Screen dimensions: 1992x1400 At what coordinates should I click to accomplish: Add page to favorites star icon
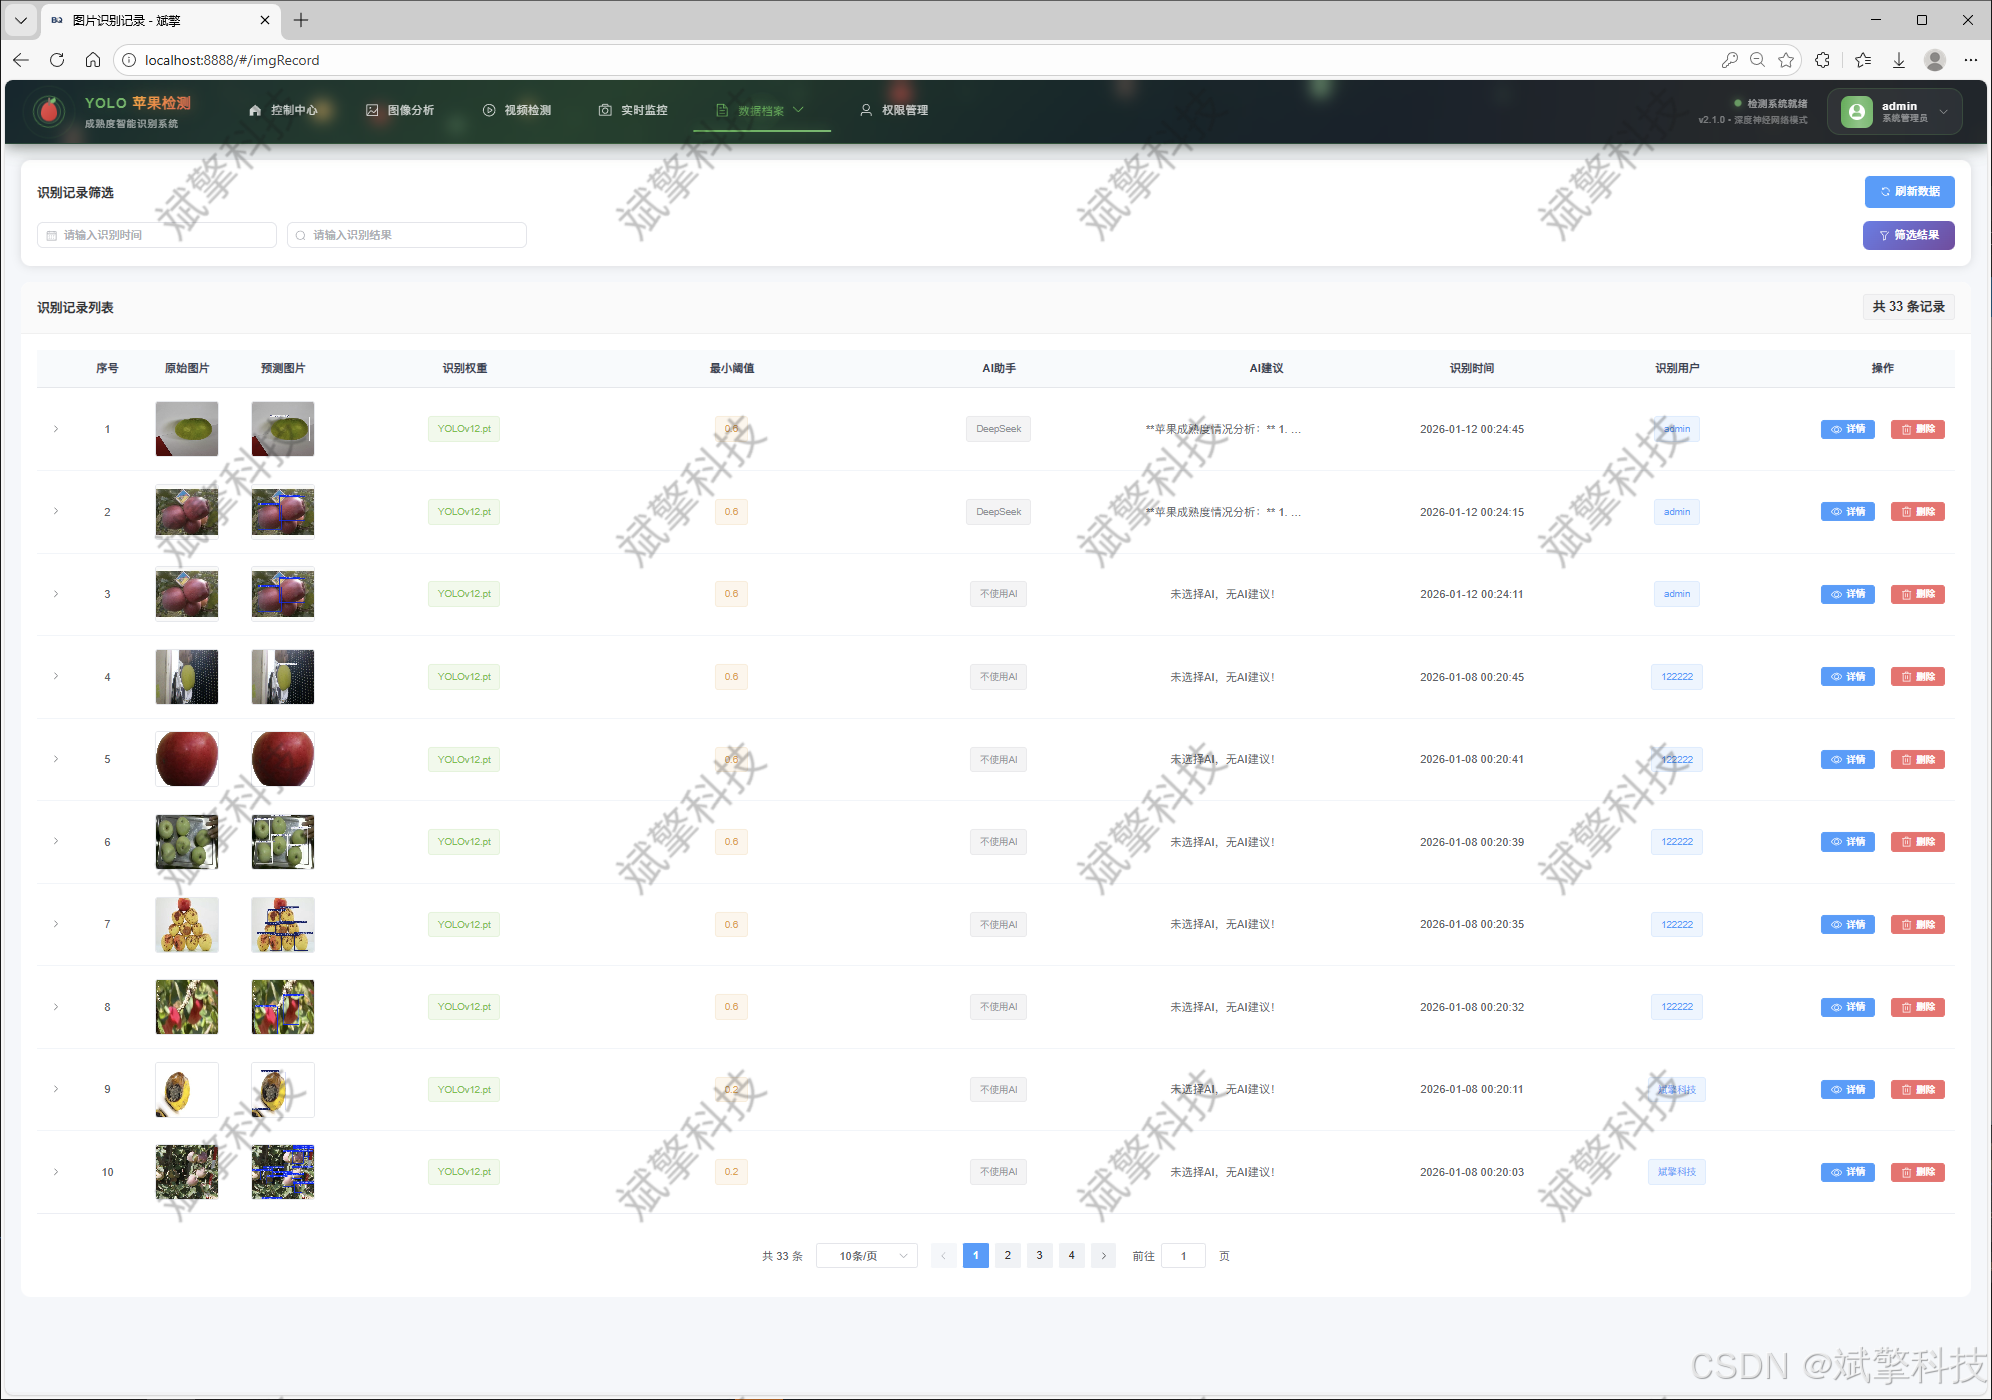click(x=1786, y=60)
